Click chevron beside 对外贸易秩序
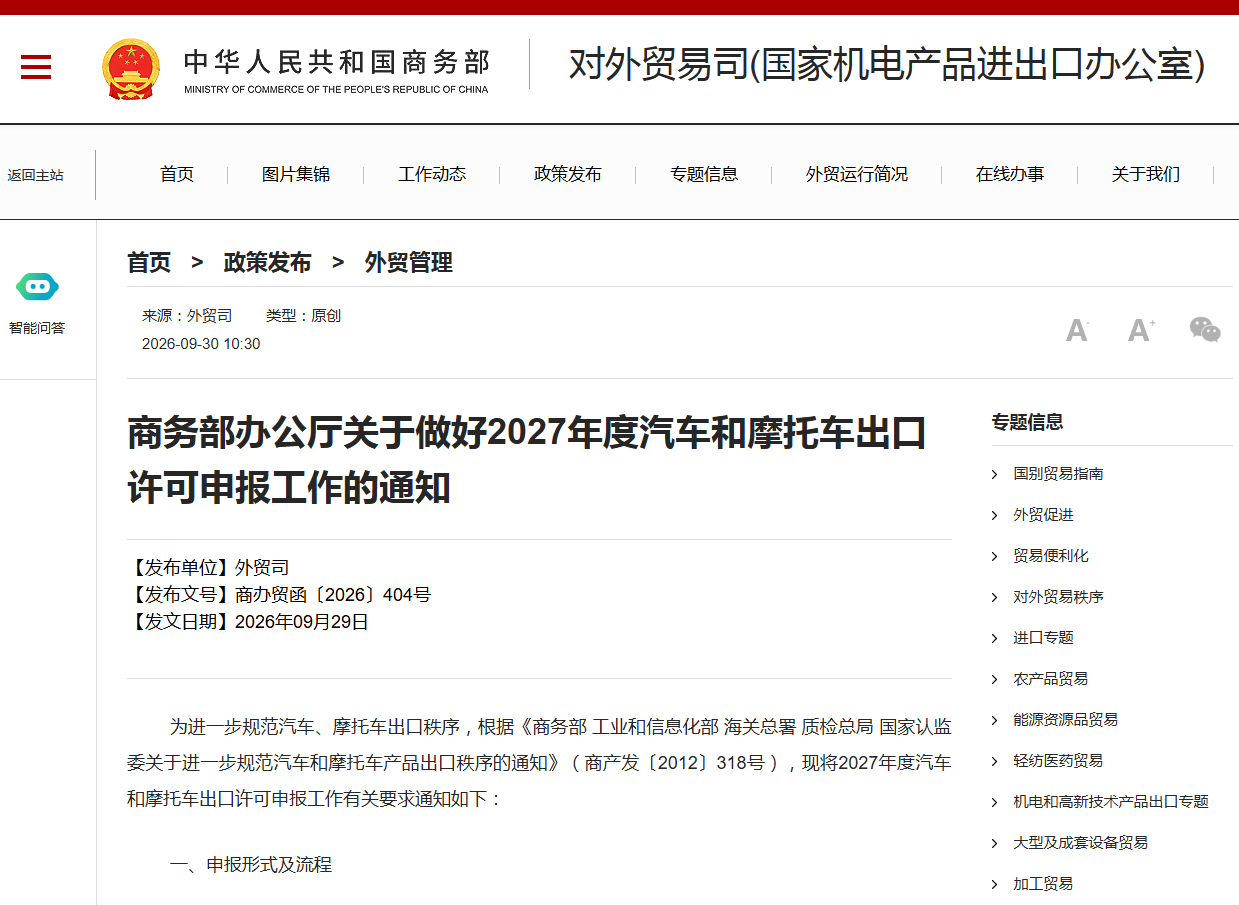Image resolution: width=1239 pixels, height=905 pixels. [995, 597]
